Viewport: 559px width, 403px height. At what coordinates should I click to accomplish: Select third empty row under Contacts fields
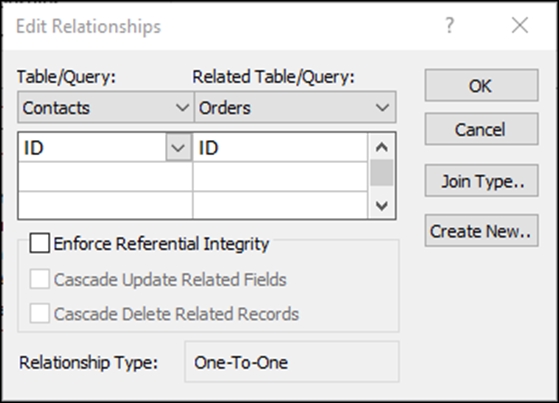(106, 205)
